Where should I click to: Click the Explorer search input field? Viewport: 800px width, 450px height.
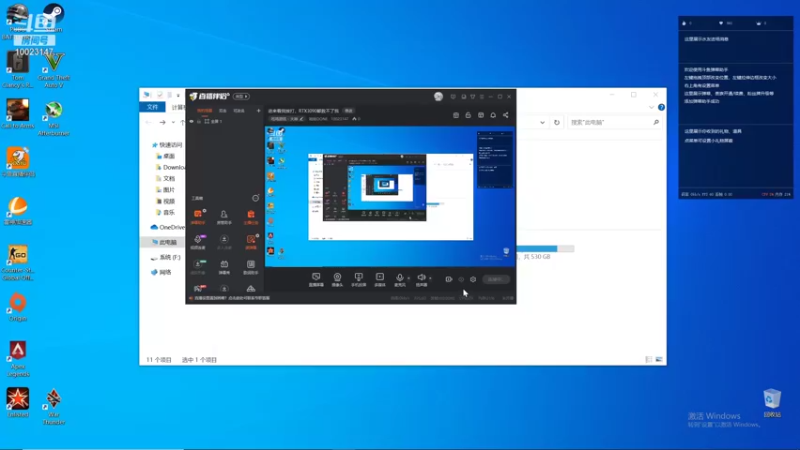coord(614,122)
